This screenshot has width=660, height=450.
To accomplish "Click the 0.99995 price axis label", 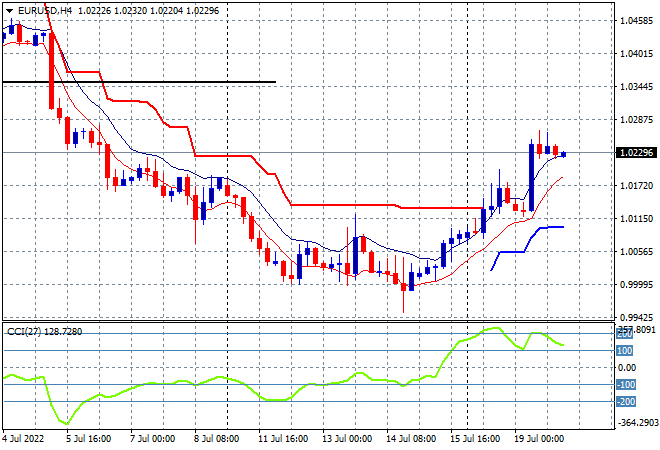I will coord(637,285).
